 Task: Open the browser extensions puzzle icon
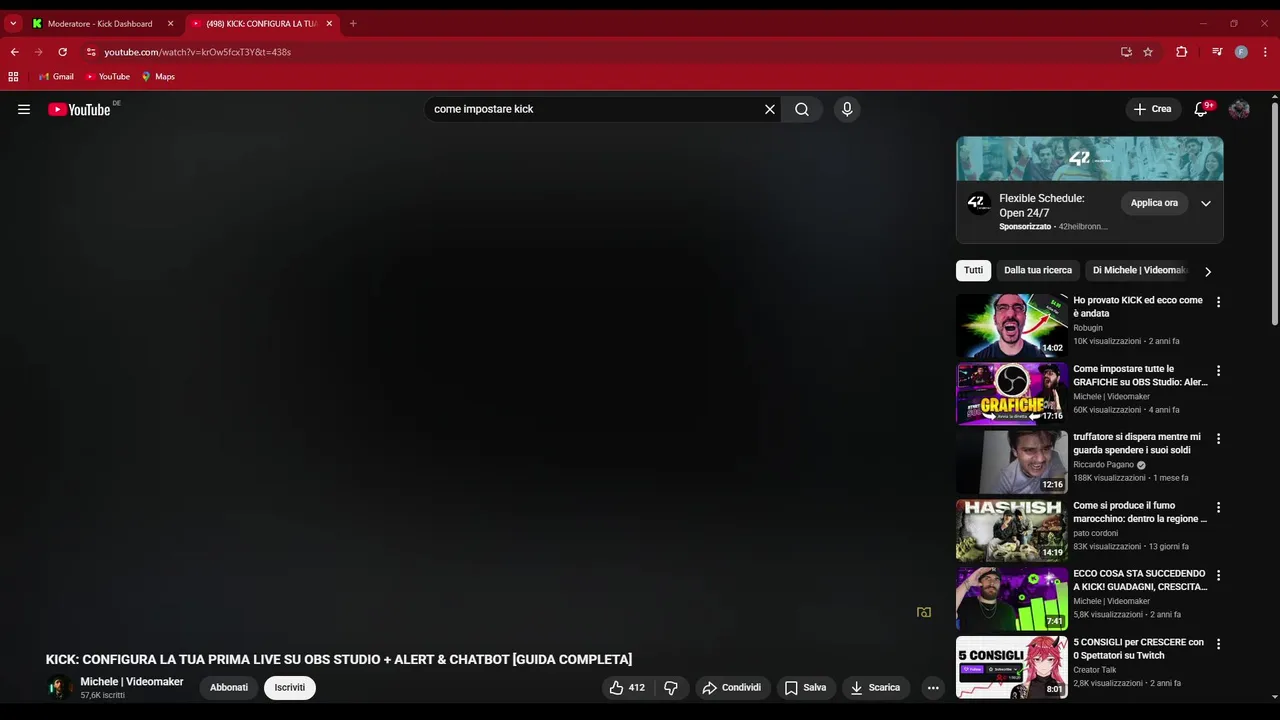[1181, 52]
